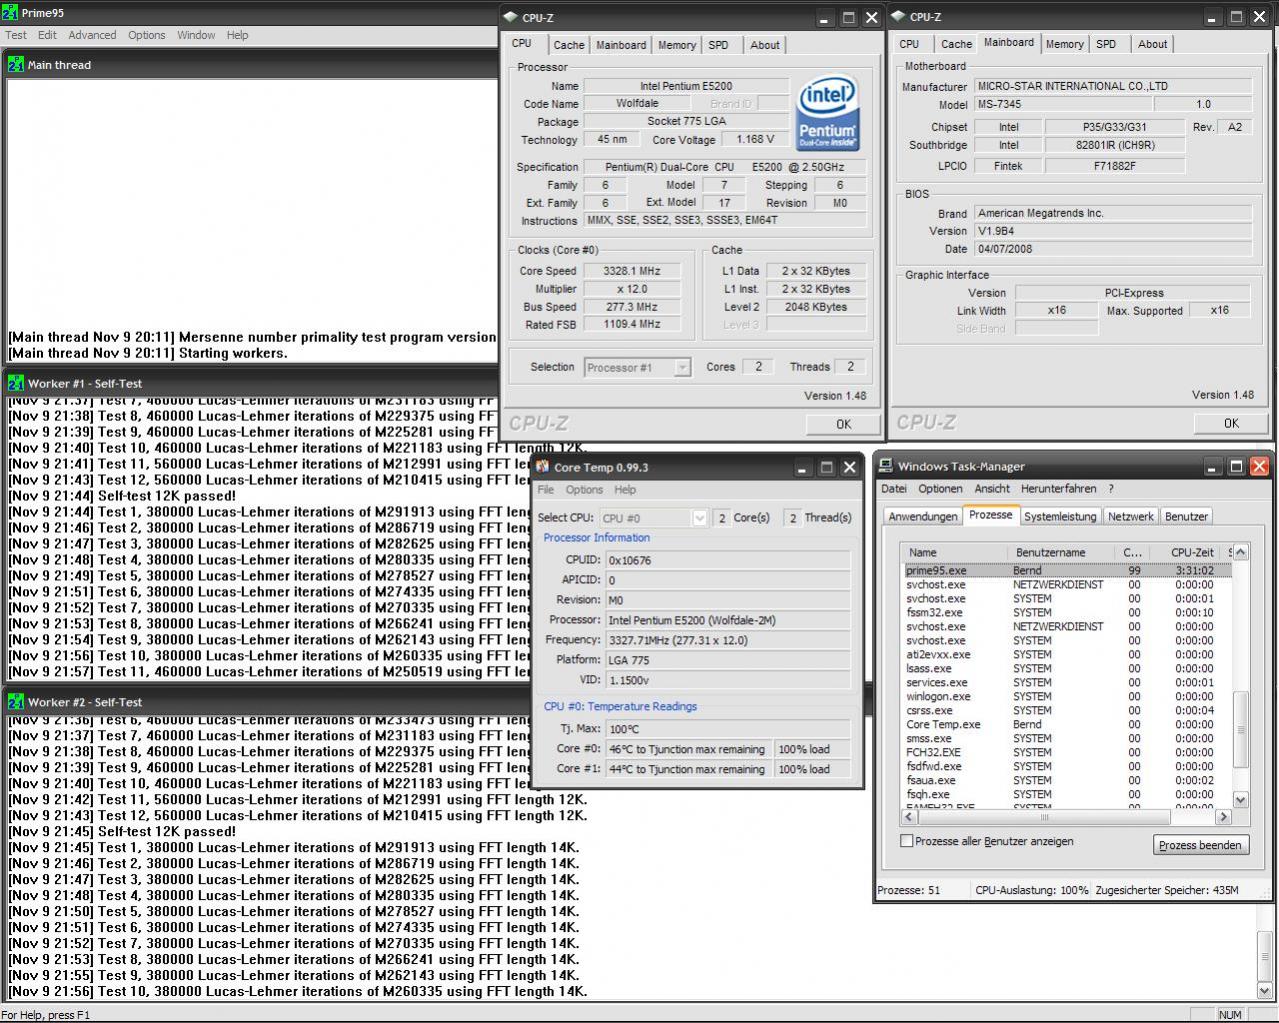The width and height of the screenshot is (1279, 1023).
Task: Click the Tj. Max 100°C field
Action: 728,729
